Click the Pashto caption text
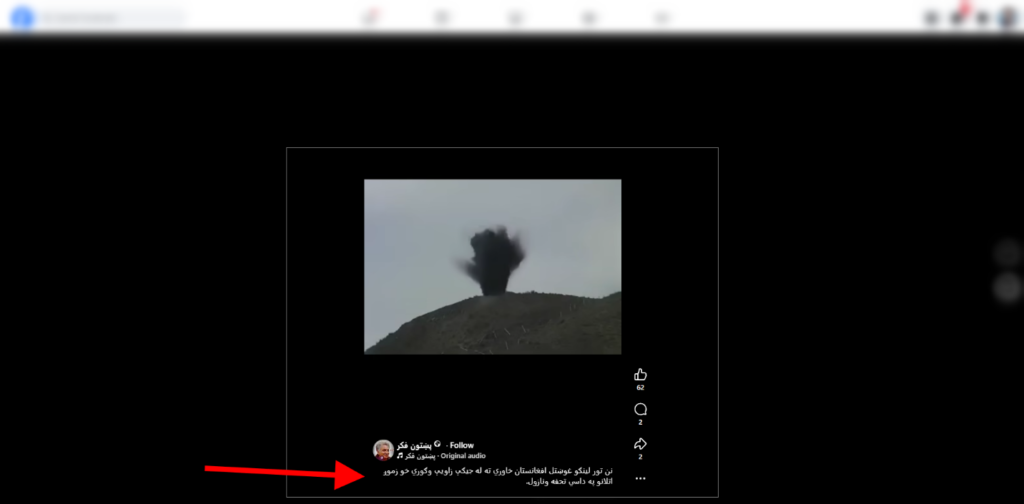Viewport: 1024px width, 504px height. 497,475
